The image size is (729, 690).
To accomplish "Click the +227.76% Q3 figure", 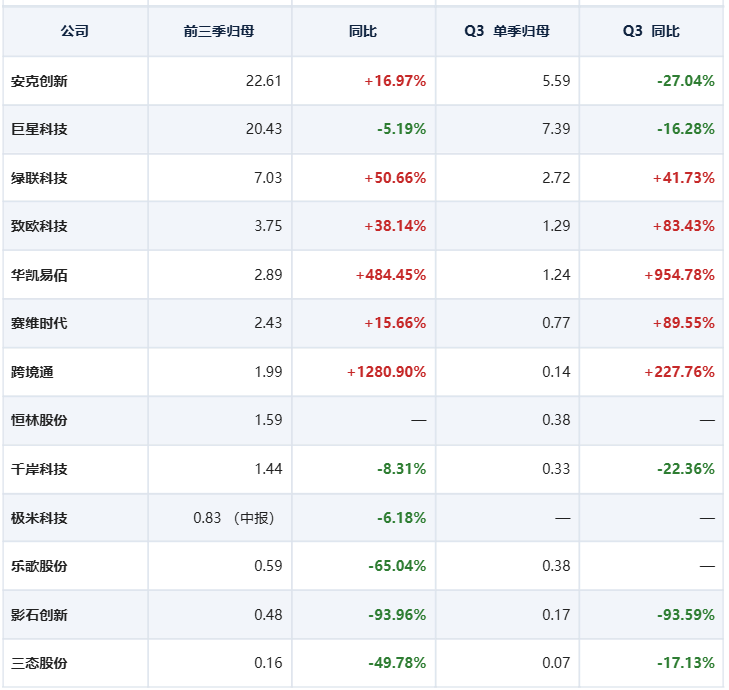I will pos(680,372).
